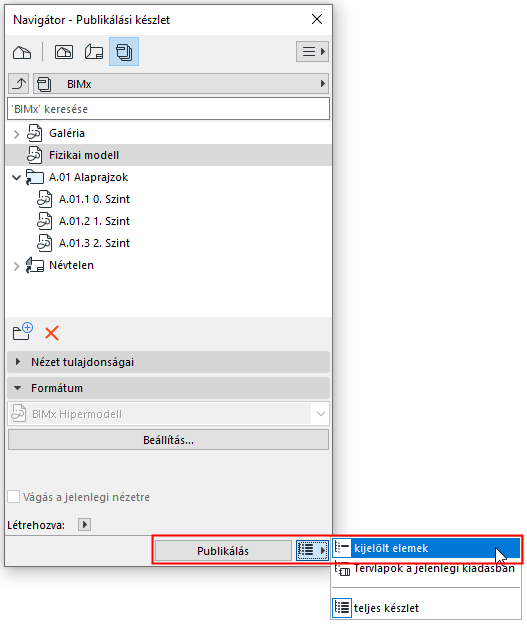The image size is (527, 624).
Task: Open the publish scope list button
Action: tap(312, 550)
